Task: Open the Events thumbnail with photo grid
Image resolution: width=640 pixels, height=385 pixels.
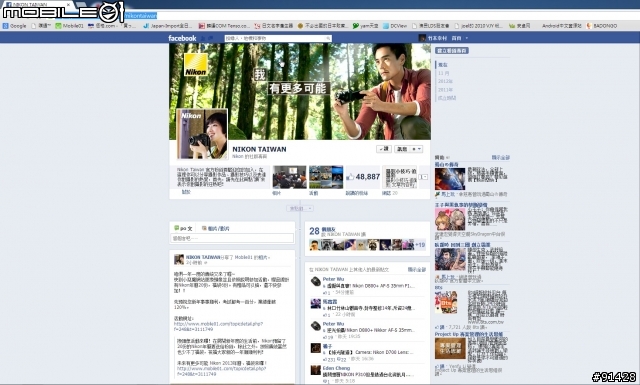Action: click(x=326, y=177)
